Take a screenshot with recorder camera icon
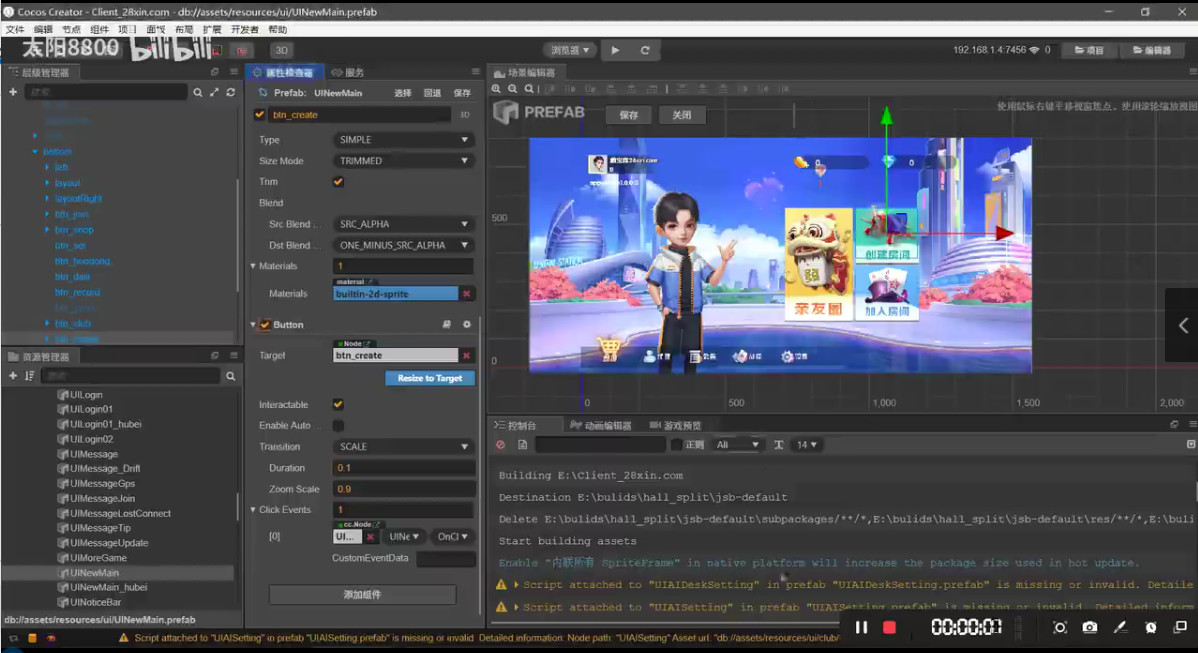Screen dimensions: 1198x653 [x=1090, y=627]
